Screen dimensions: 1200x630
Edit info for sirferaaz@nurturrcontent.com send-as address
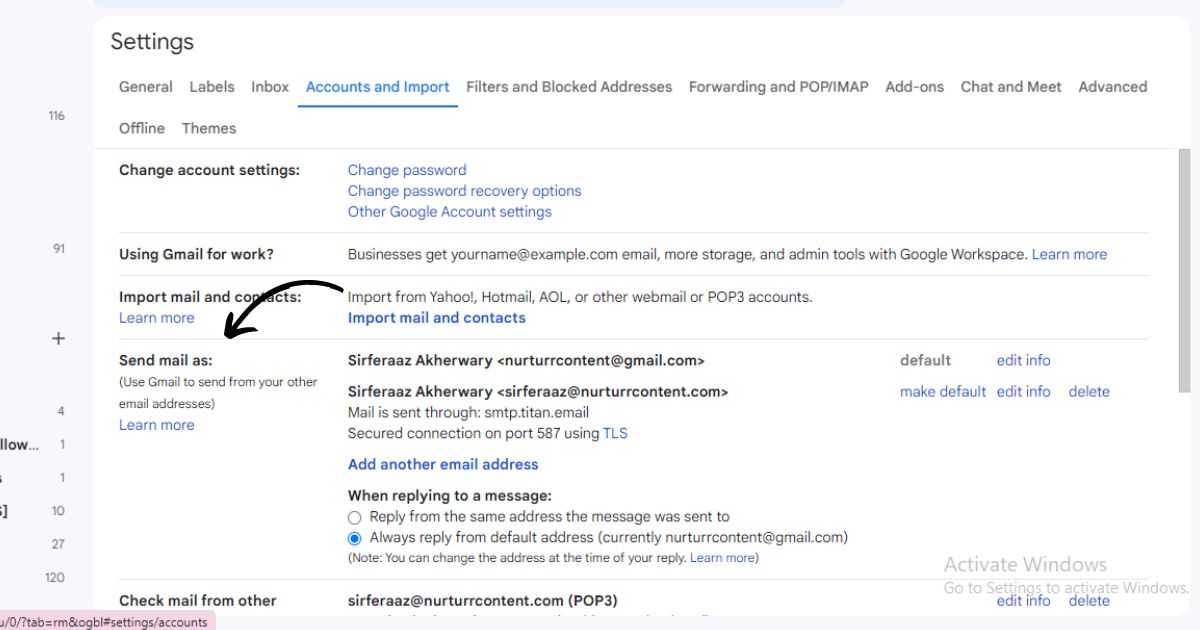(x=1024, y=392)
